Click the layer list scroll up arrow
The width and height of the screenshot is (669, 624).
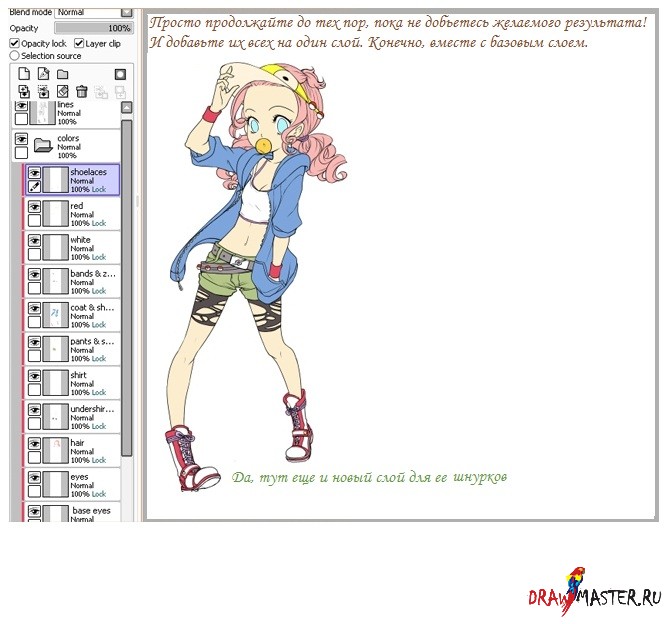127,107
